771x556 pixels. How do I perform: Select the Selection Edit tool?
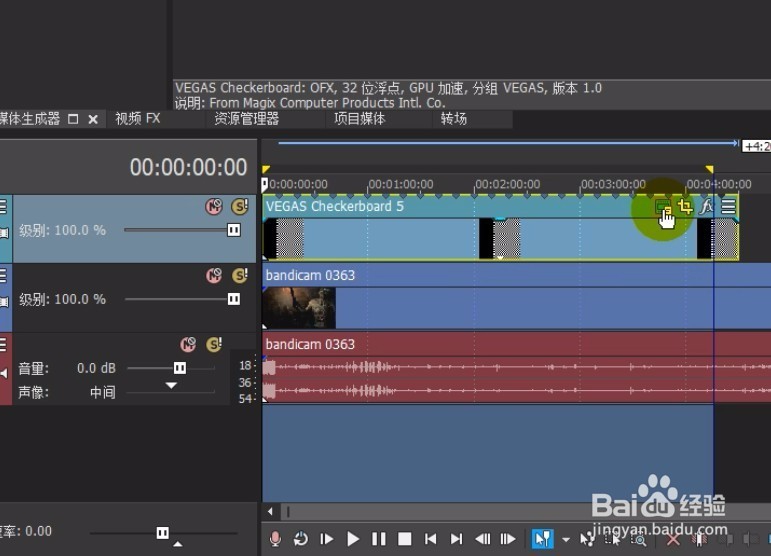click(x=612, y=539)
